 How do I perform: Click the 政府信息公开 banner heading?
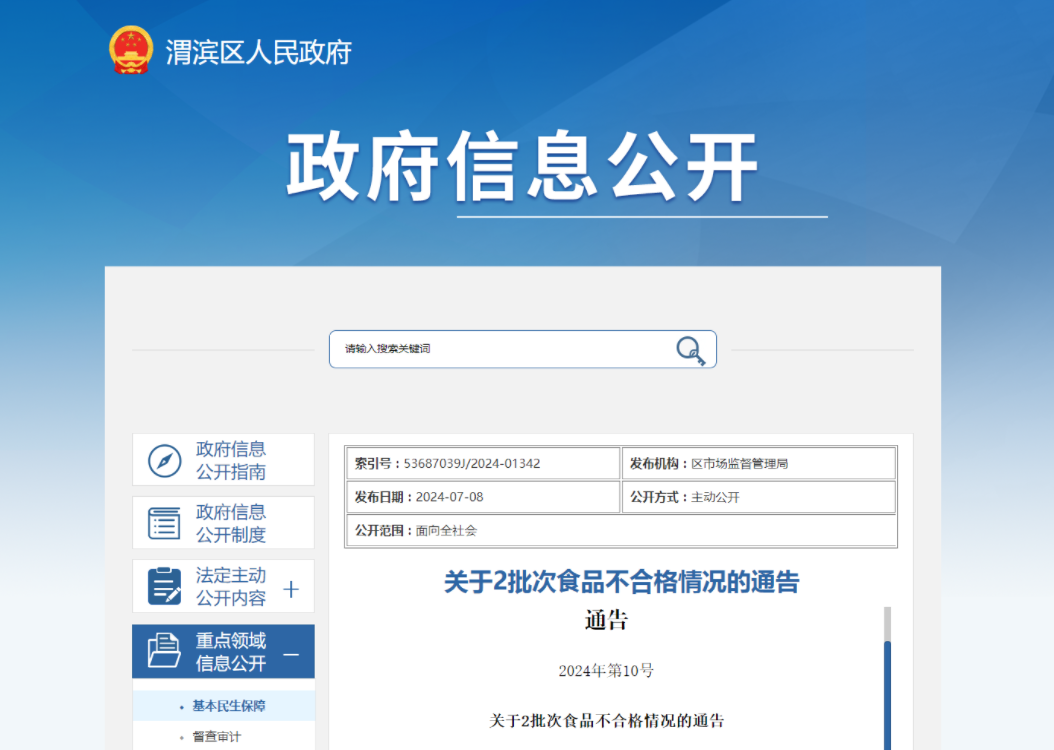point(522,167)
